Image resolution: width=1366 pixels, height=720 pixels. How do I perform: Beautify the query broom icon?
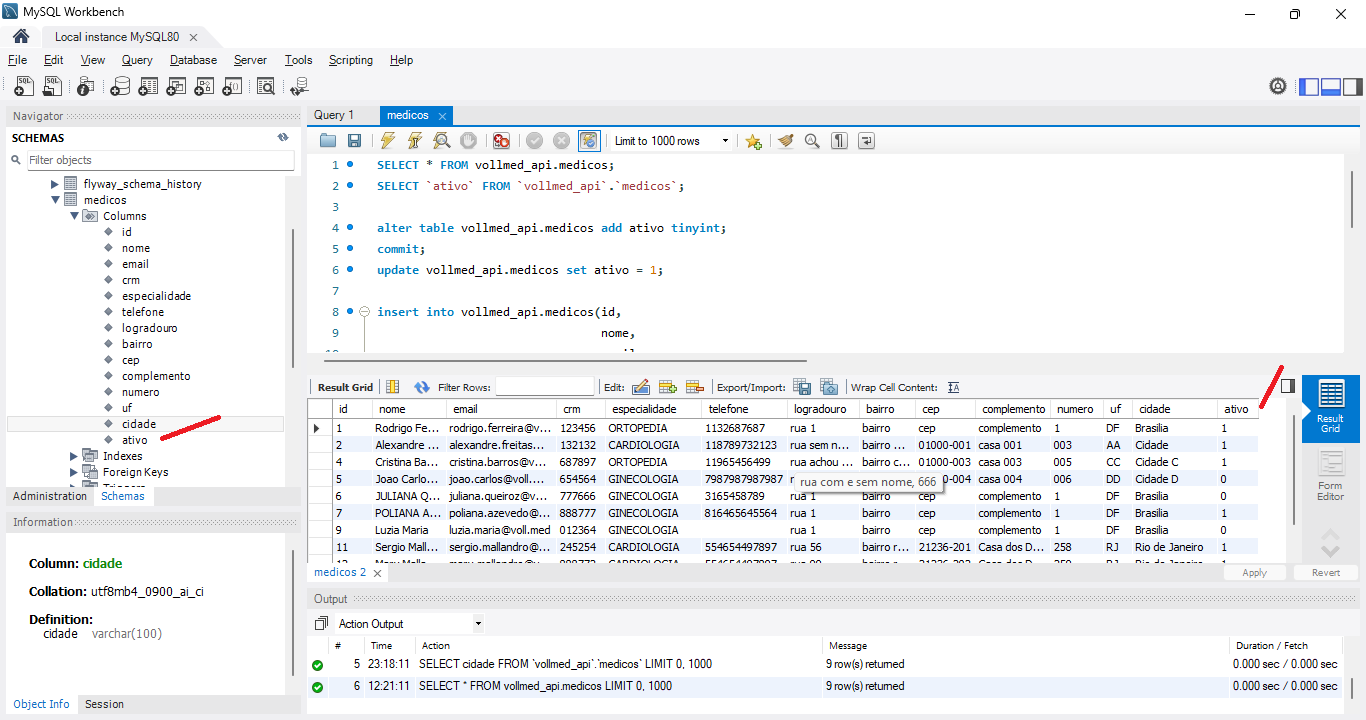pyautogui.click(x=786, y=141)
